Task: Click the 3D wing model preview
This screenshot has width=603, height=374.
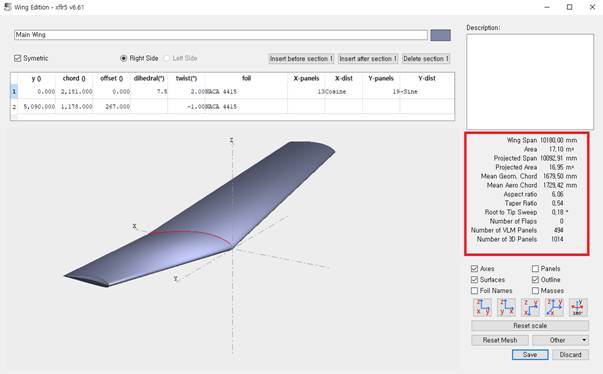Action: click(200, 215)
